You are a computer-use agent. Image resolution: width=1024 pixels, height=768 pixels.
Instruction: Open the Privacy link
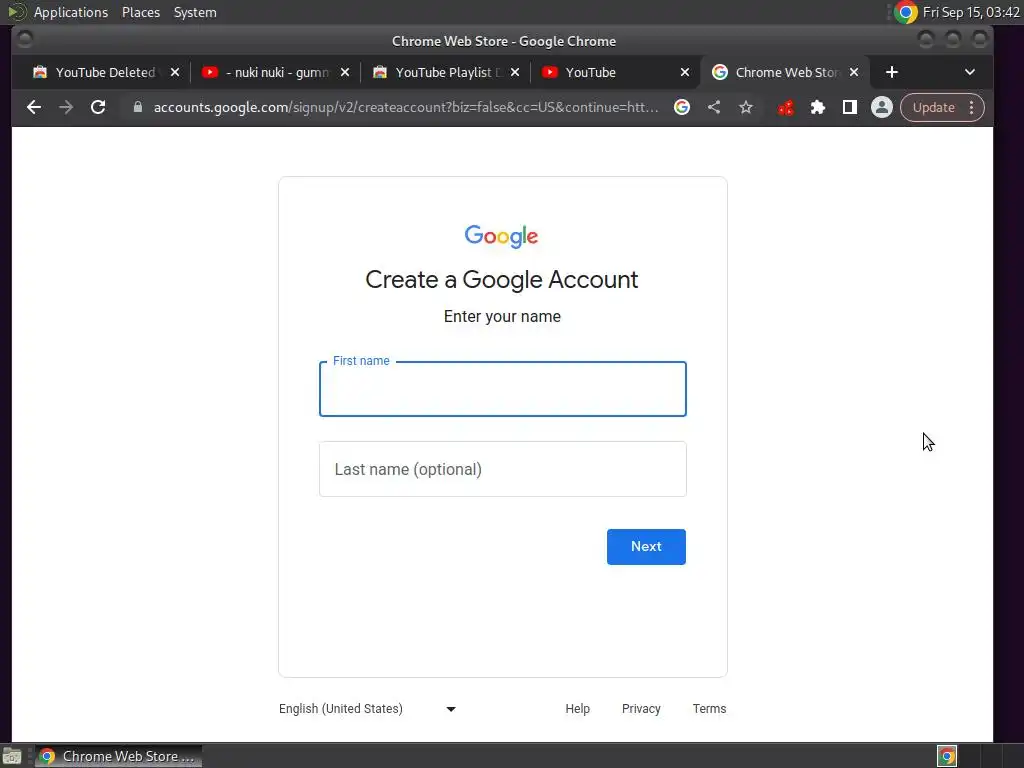[x=641, y=709]
